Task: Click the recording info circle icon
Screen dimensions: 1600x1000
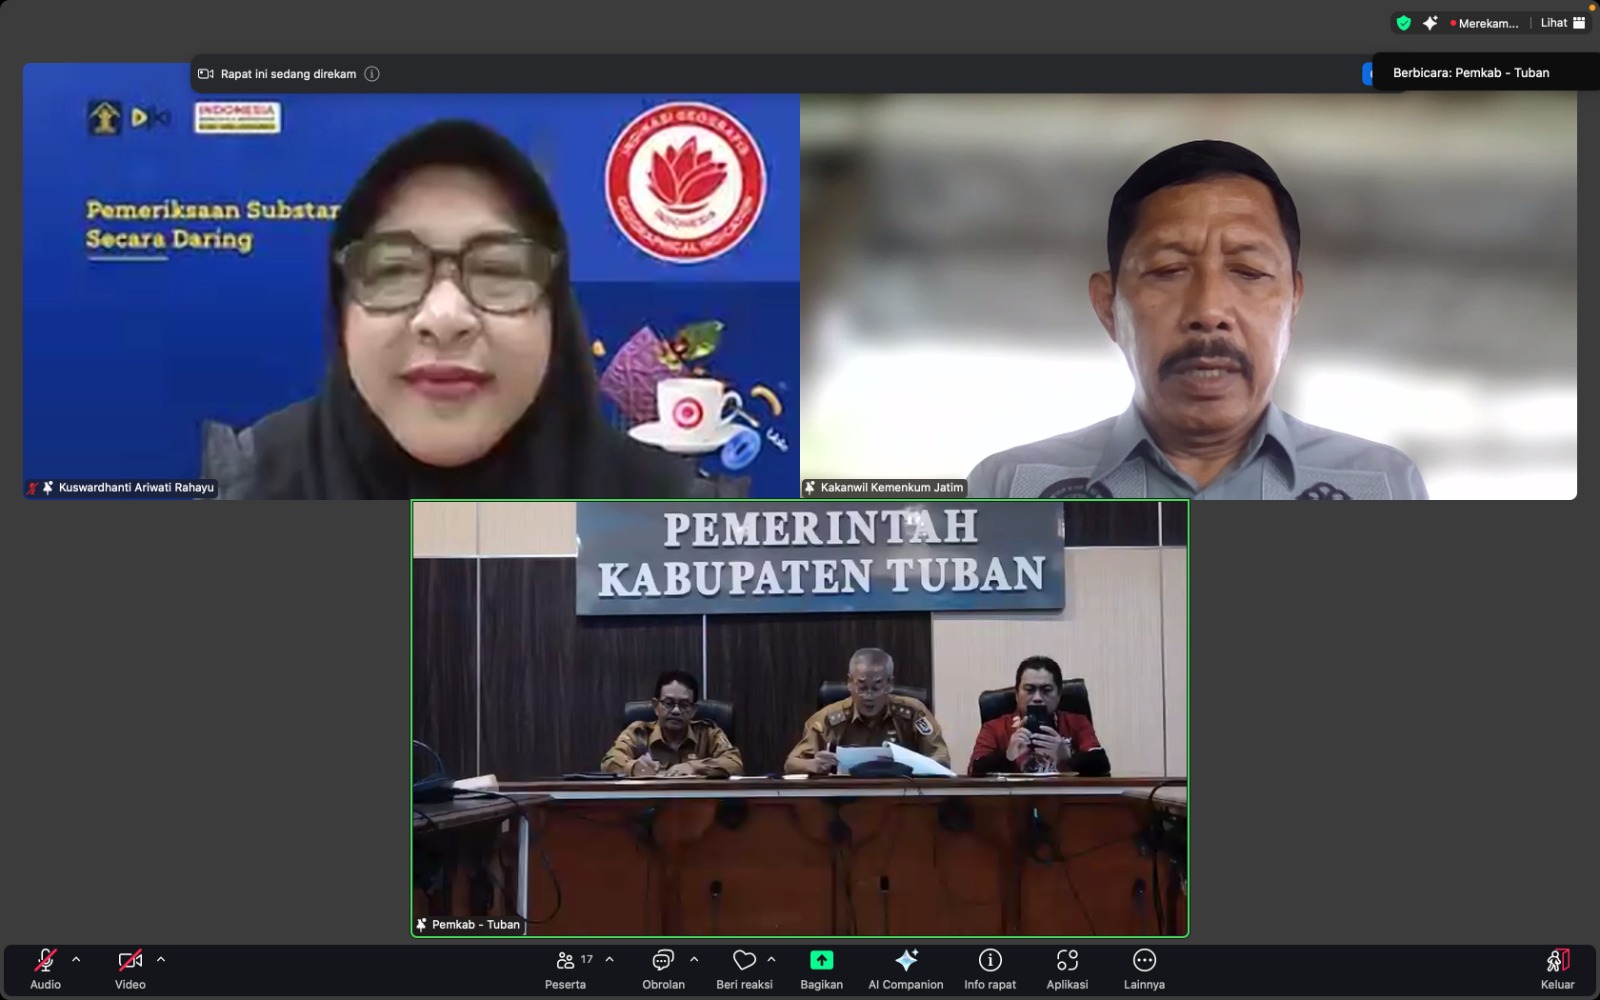Action: tap(372, 73)
